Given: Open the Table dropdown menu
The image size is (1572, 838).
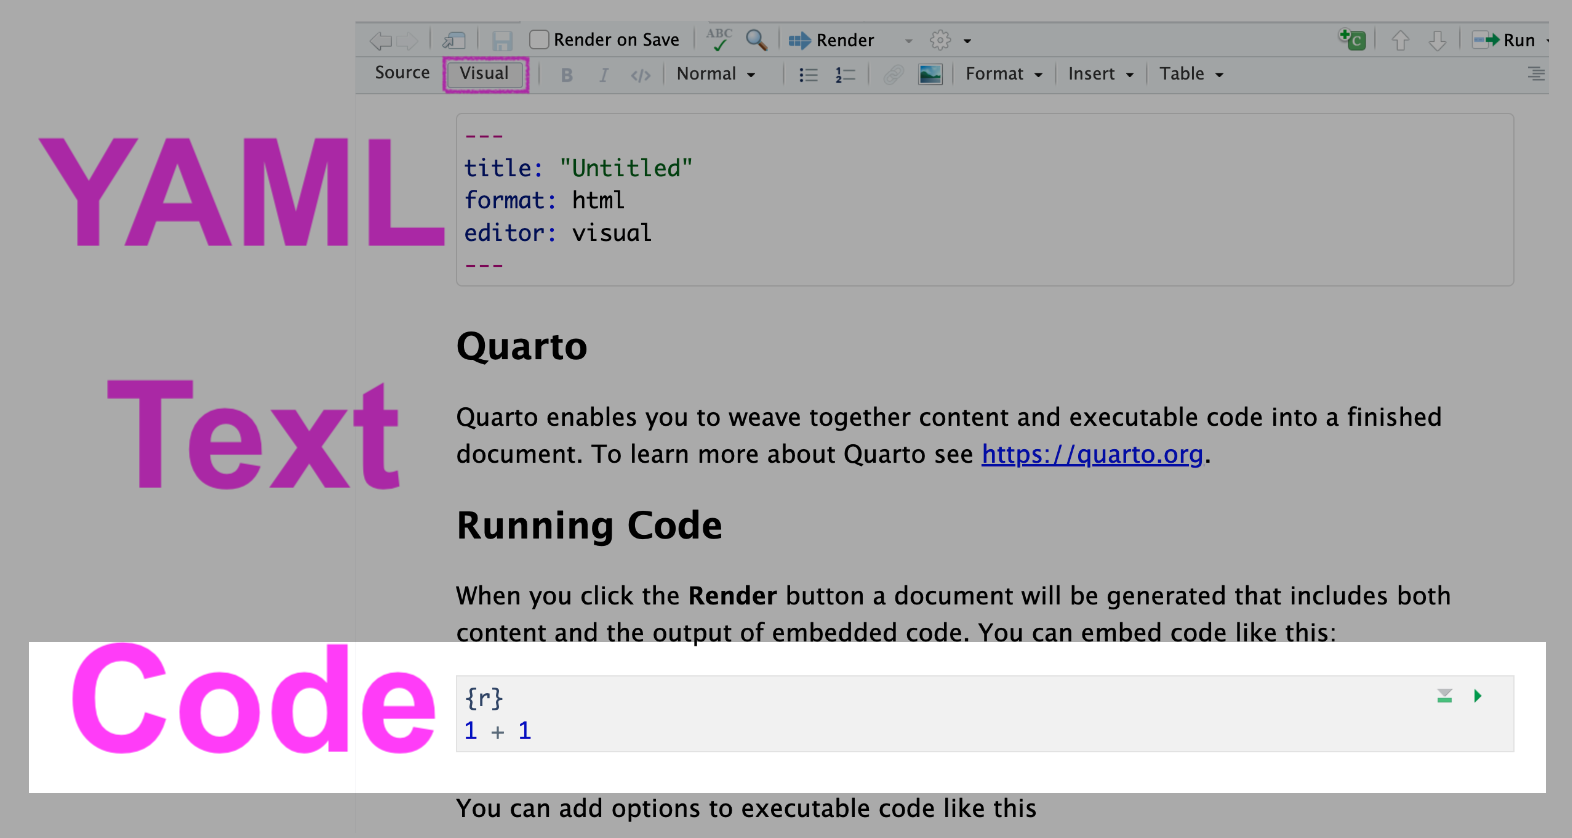Looking at the screenshot, I should 1190,74.
